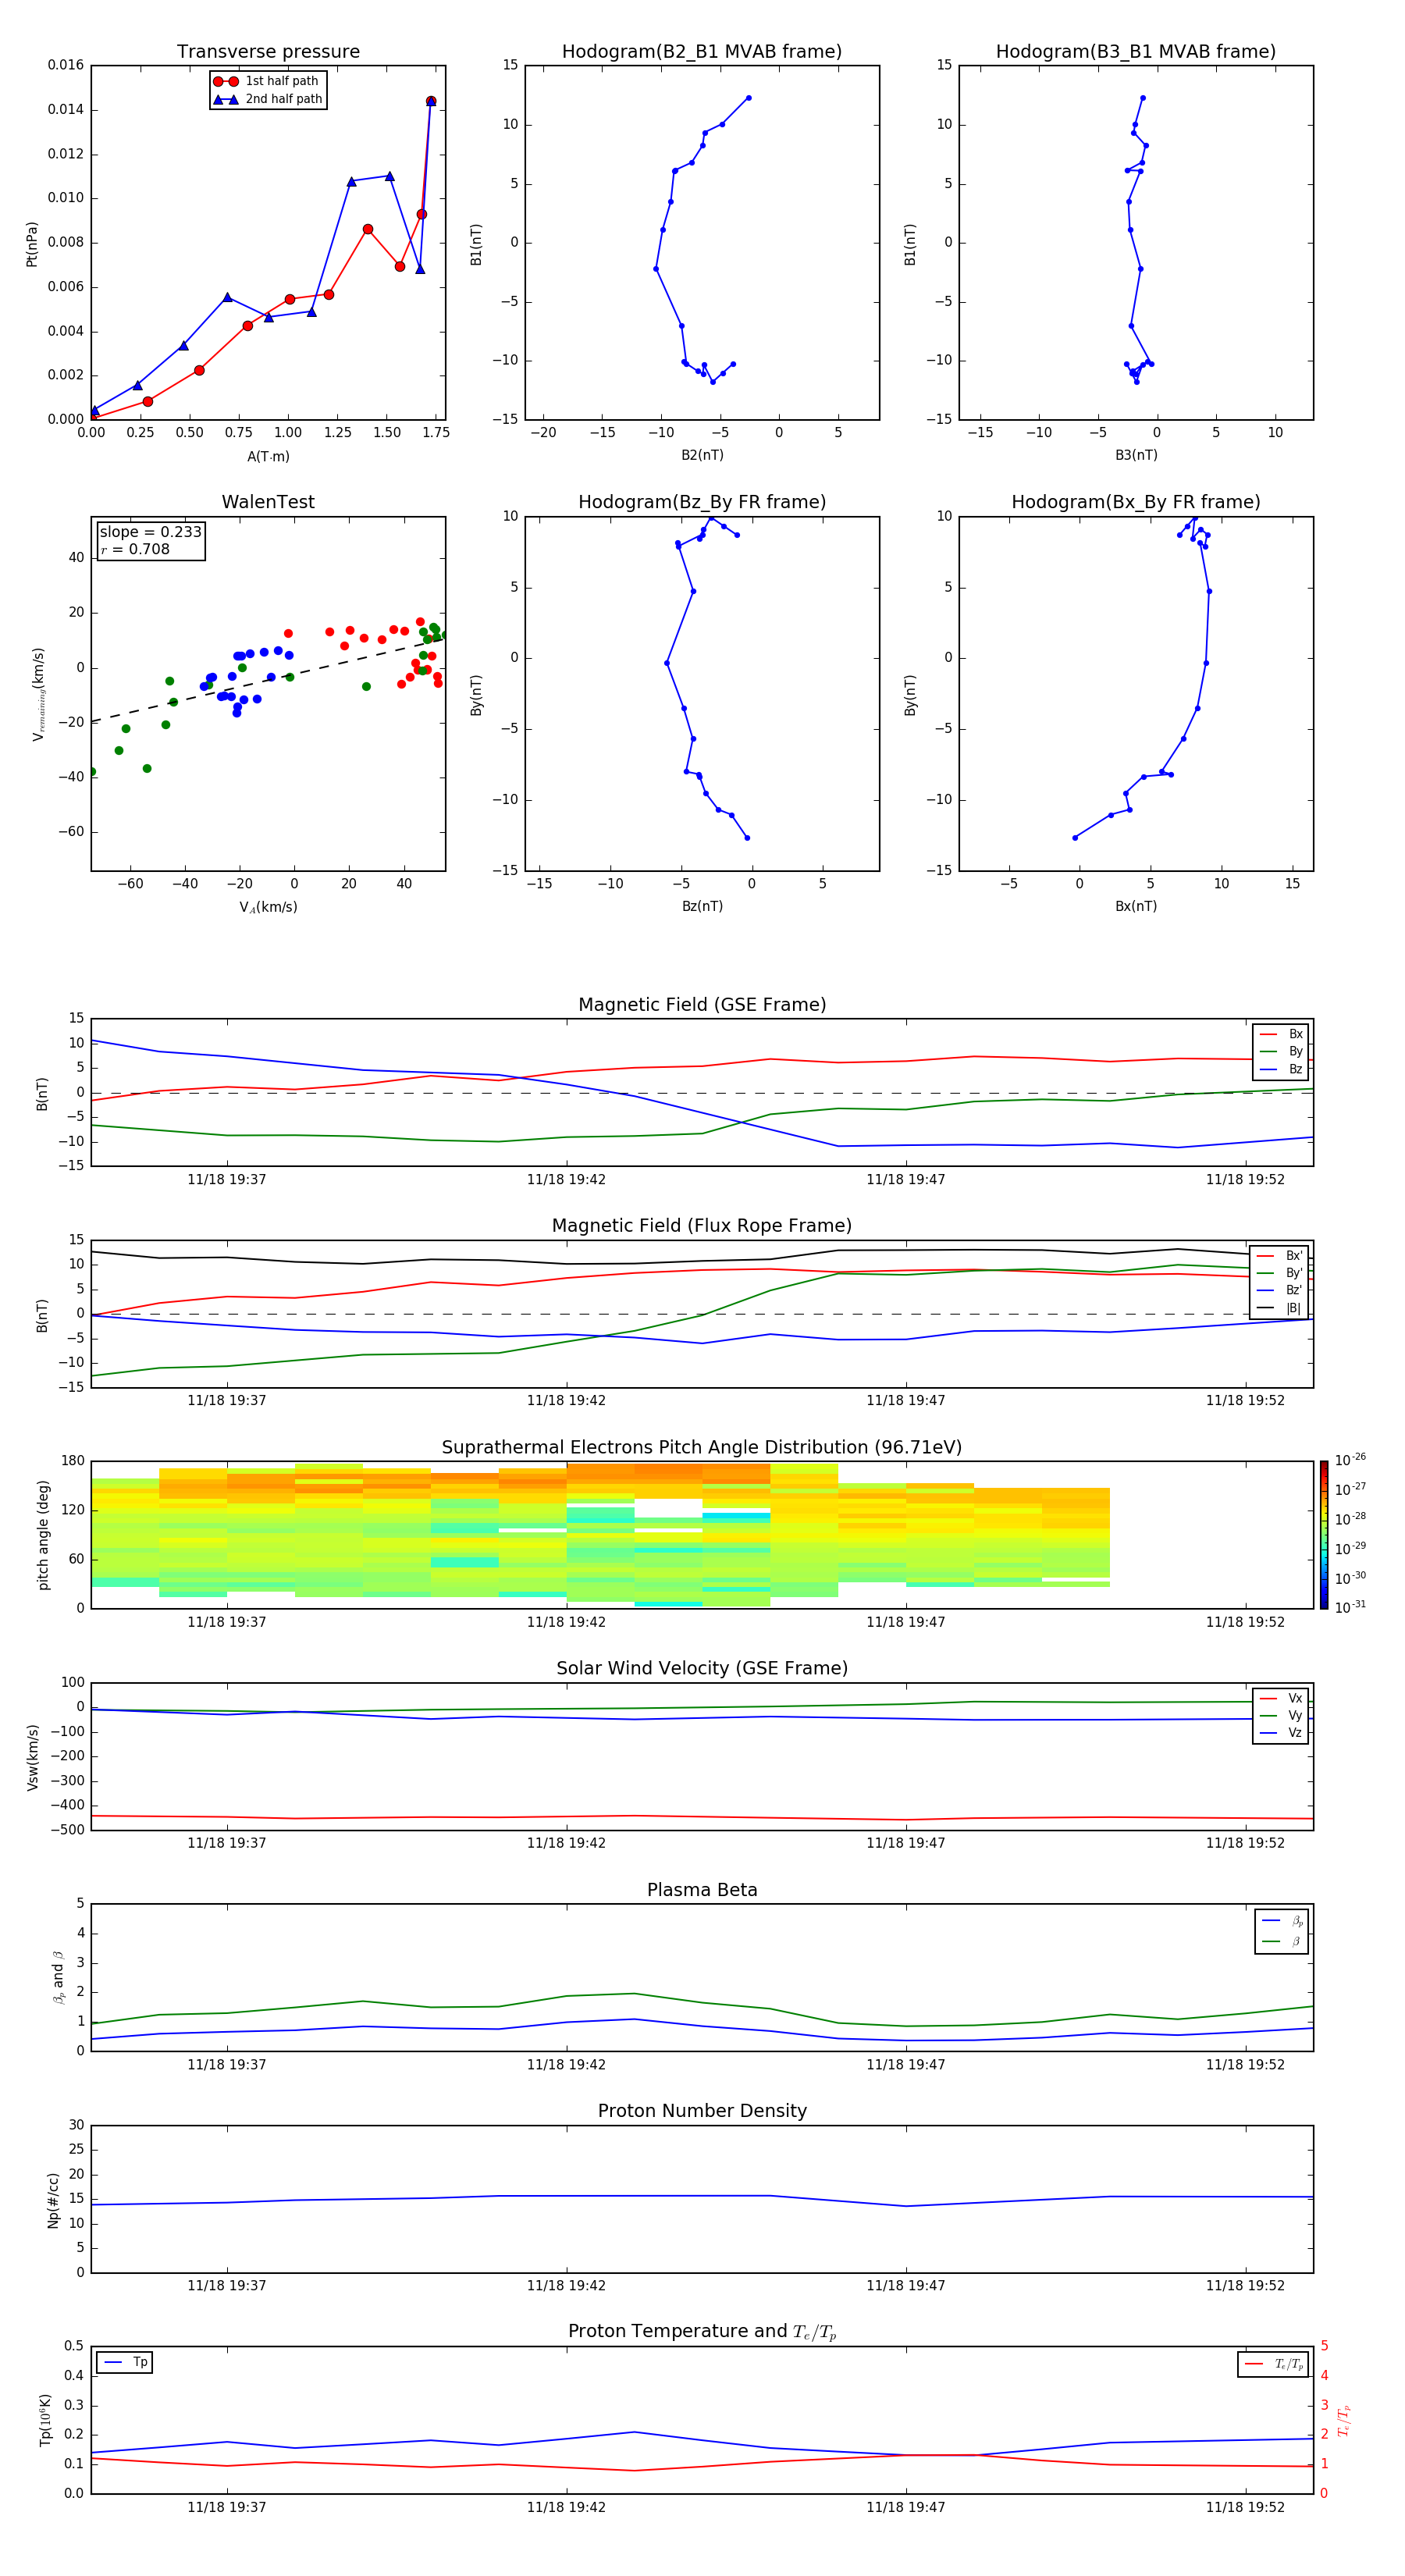The width and height of the screenshot is (1405, 2576).
Task: Click the dashed fit line in WalenTest
Action: pos(267,680)
